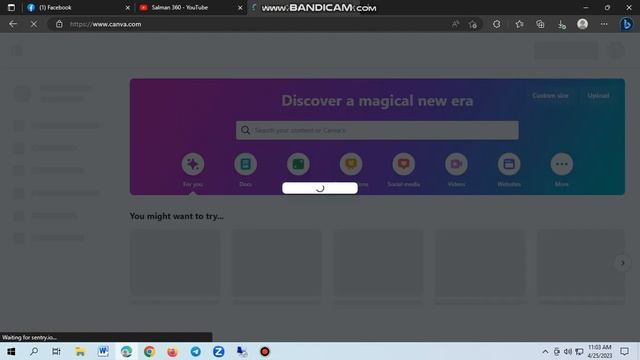
Task: Open browser Extensions puzzle icon
Action: pyautogui.click(x=496, y=24)
